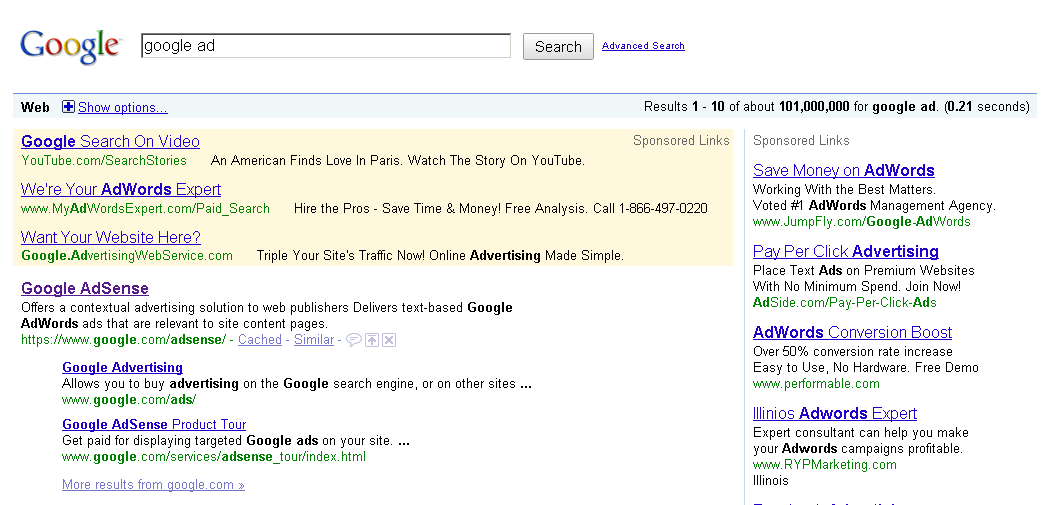Image resolution: width=1056 pixels, height=505 pixels.
Task: Click the 'Illinois' location text in sidebar
Action: 770,481
